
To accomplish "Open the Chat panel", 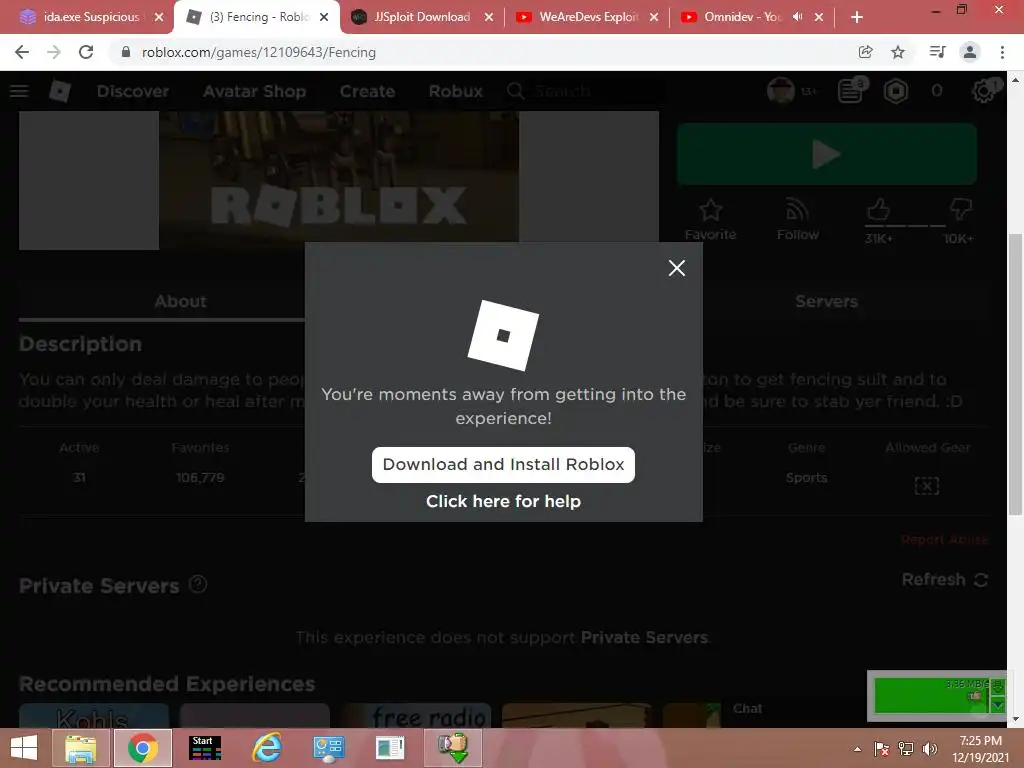I will click(x=747, y=709).
